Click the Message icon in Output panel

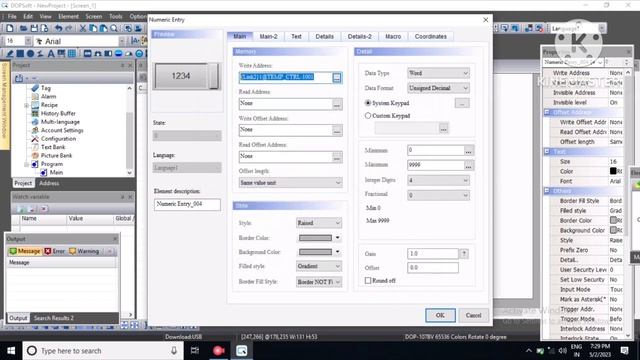point(13,251)
